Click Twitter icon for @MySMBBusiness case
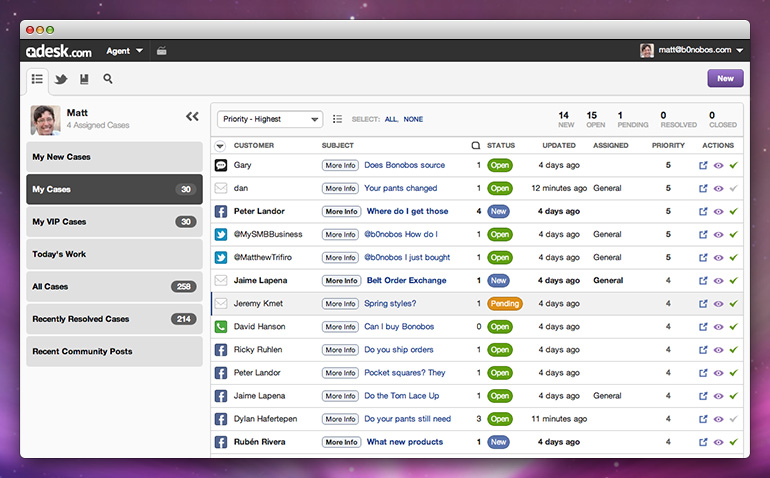 [221, 234]
